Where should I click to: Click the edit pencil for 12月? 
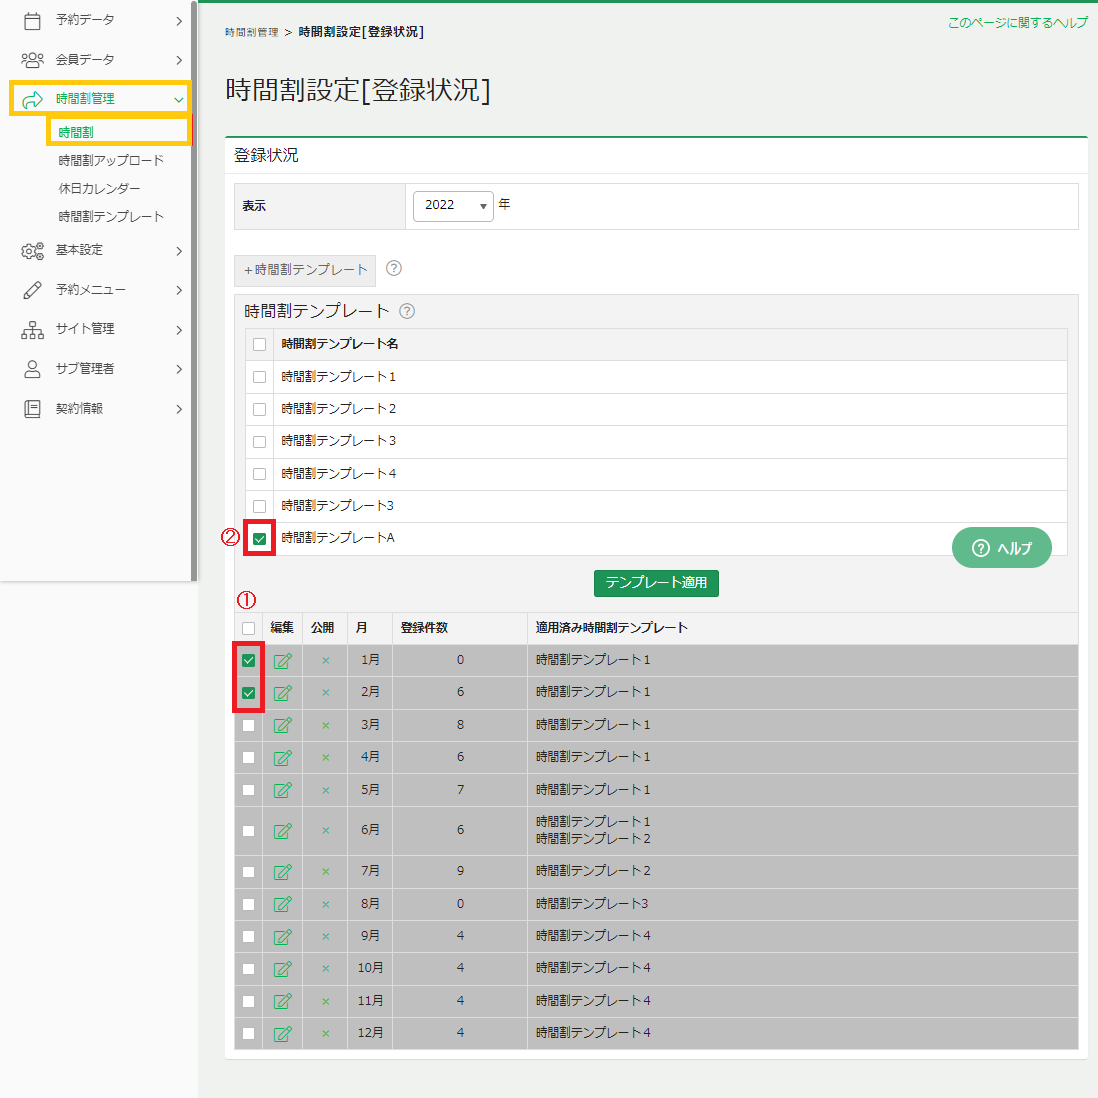point(282,1034)
